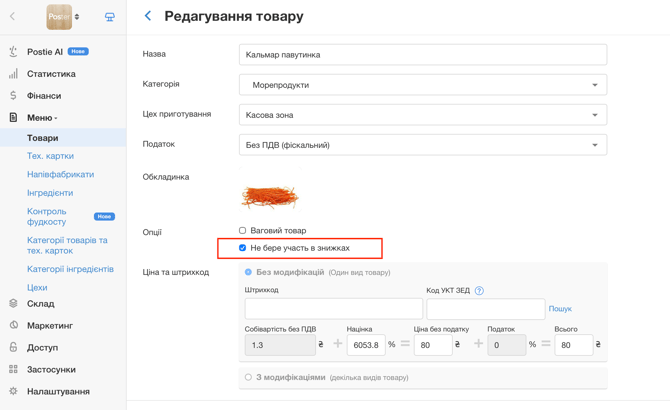Click the Postie AI hand icon
670x410 pixels.
(x=13, y=52)
